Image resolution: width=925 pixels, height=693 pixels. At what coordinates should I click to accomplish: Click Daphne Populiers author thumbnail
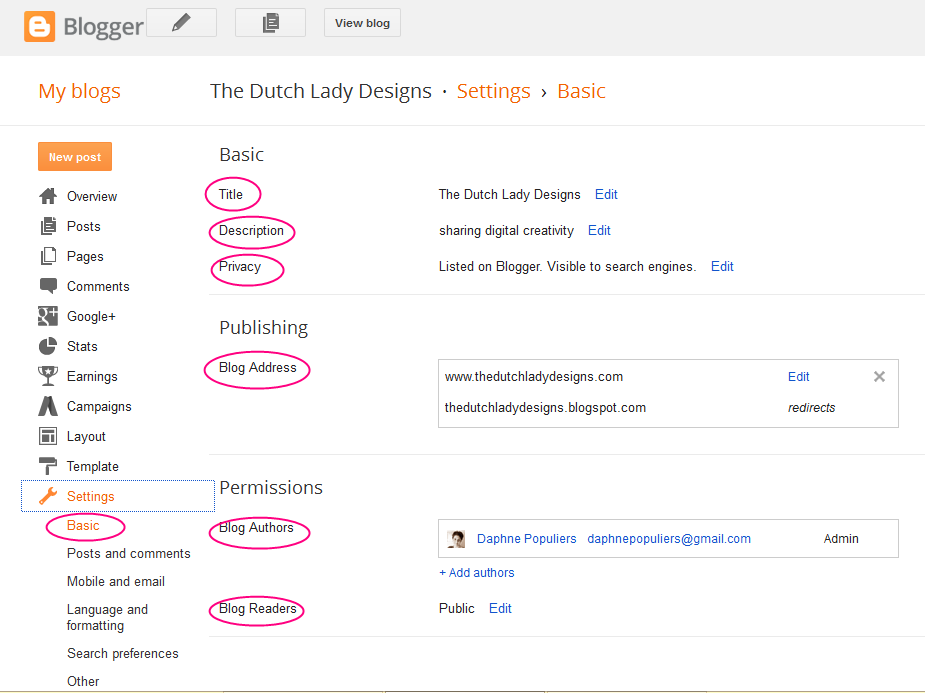(x=456, y=539)
